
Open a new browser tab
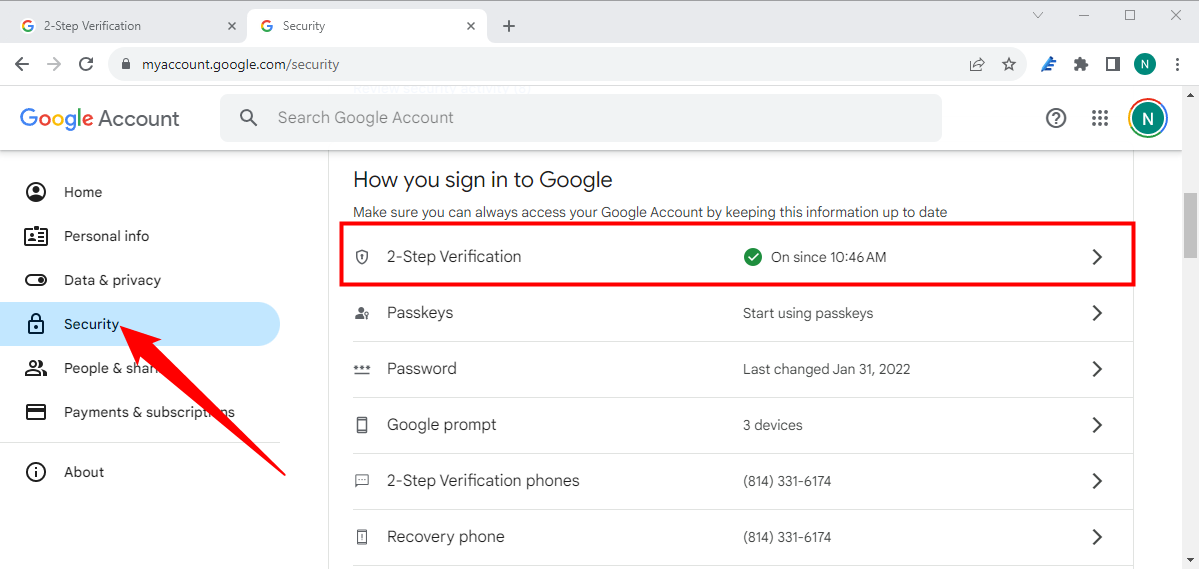(509, 26)
